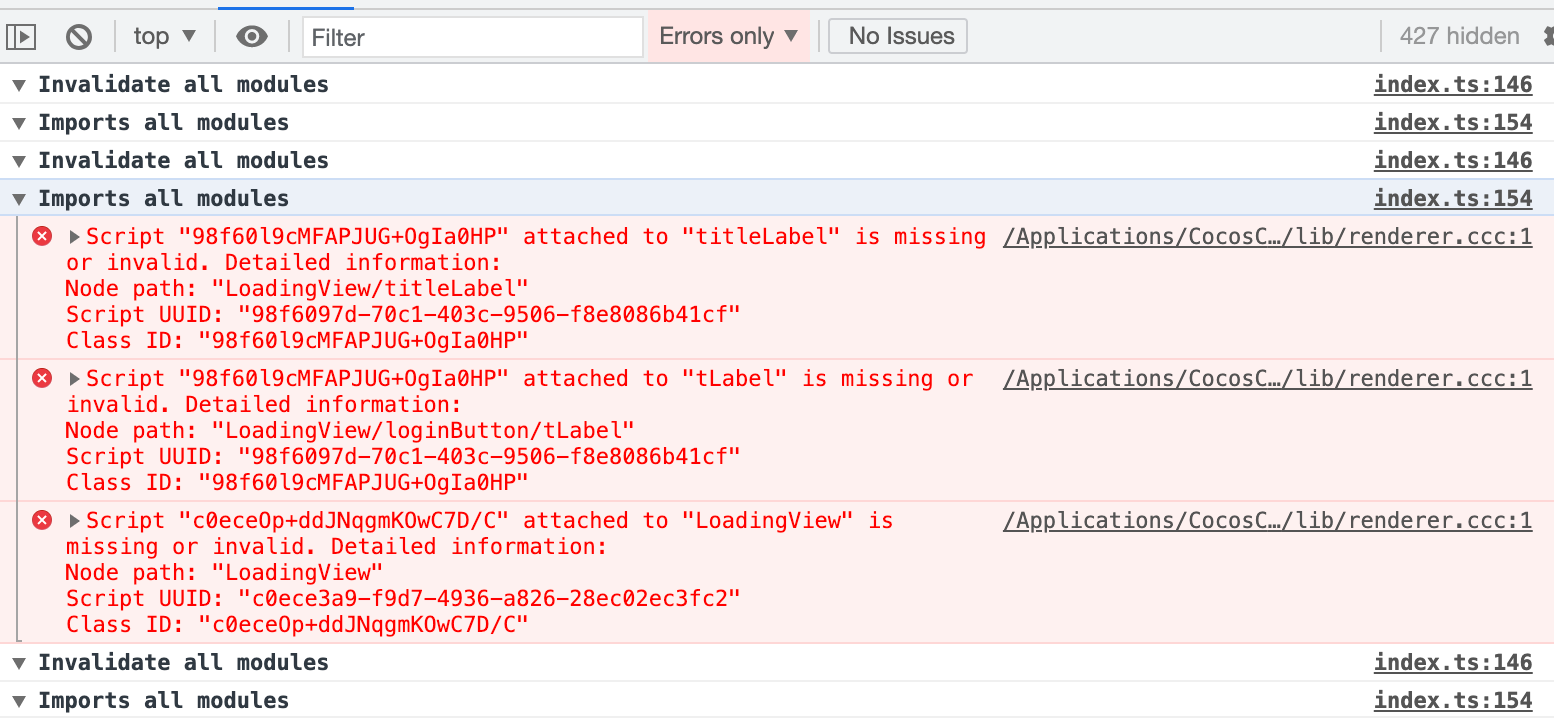Open the first index.ts:154 source link
The image size is (1554, 726).
[1452, 123]
